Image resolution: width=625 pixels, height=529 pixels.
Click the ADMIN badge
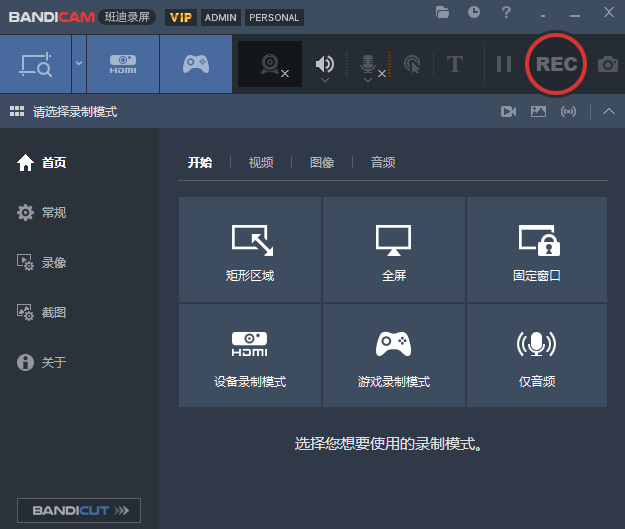(x=221, y=18)
